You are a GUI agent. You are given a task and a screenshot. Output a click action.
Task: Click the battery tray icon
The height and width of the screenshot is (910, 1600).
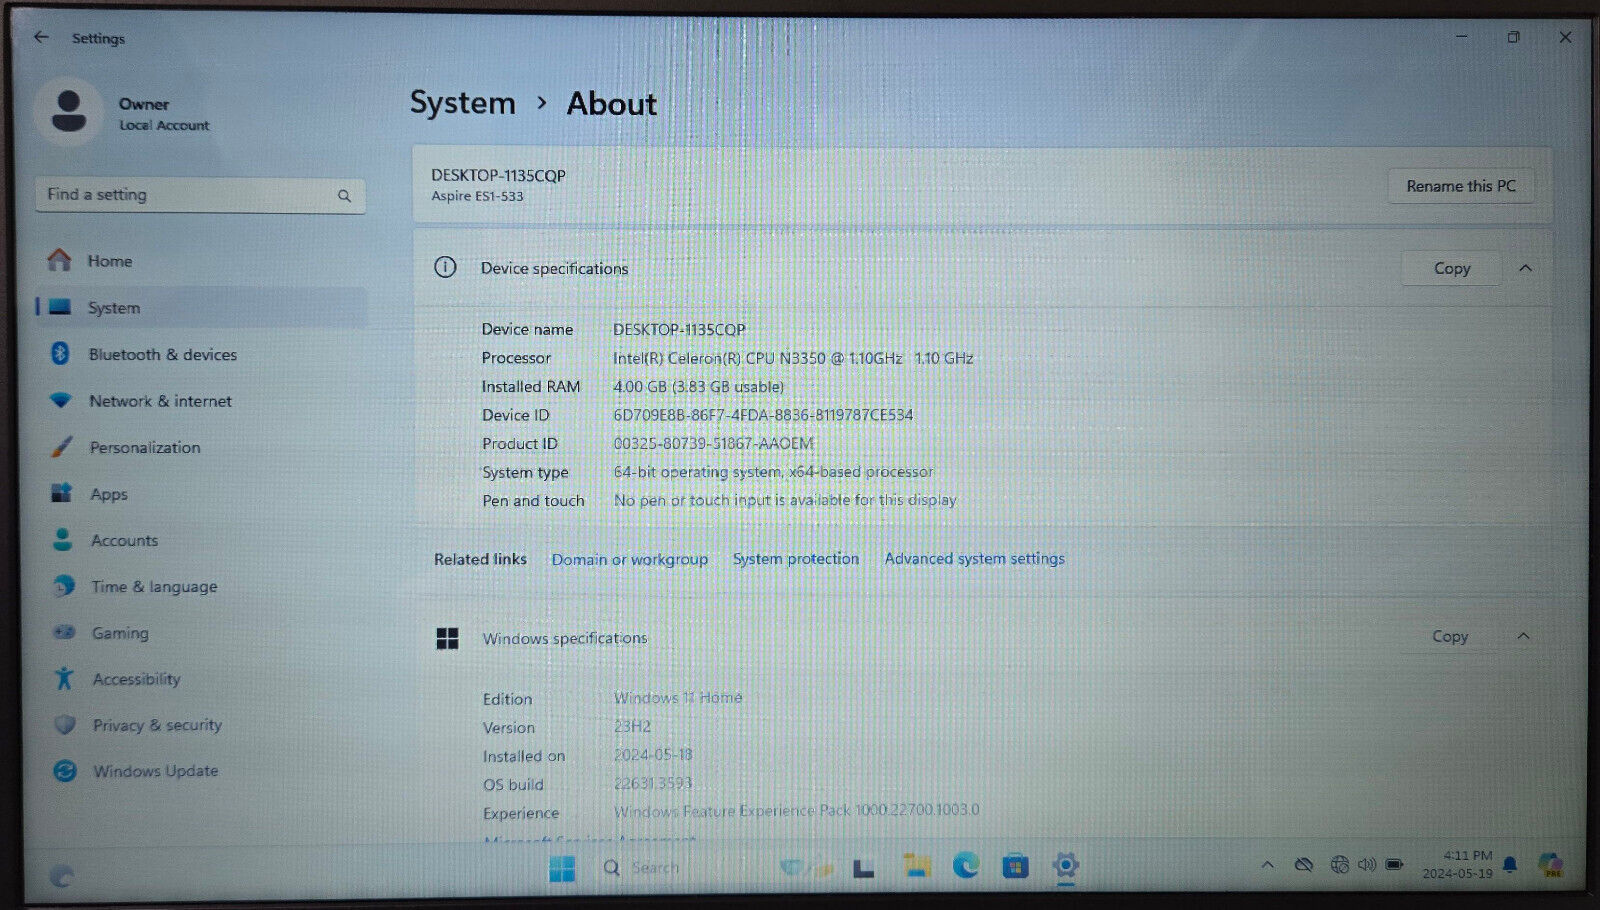[x=1394, y=864]
